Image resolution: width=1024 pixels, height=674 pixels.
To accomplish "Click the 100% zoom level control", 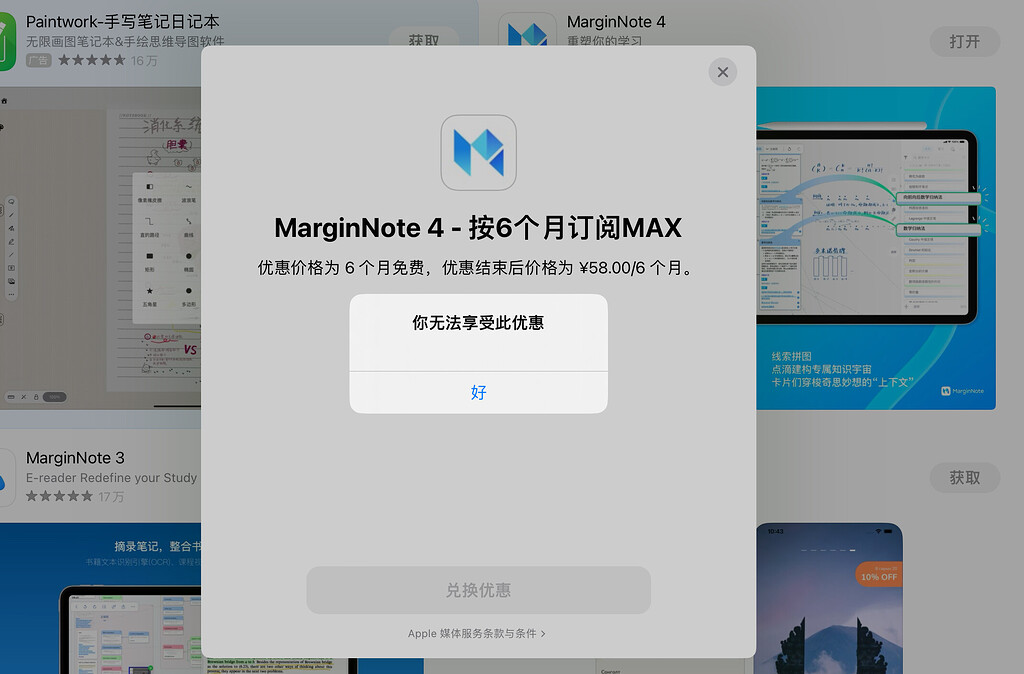I will (x=55, y=397).
